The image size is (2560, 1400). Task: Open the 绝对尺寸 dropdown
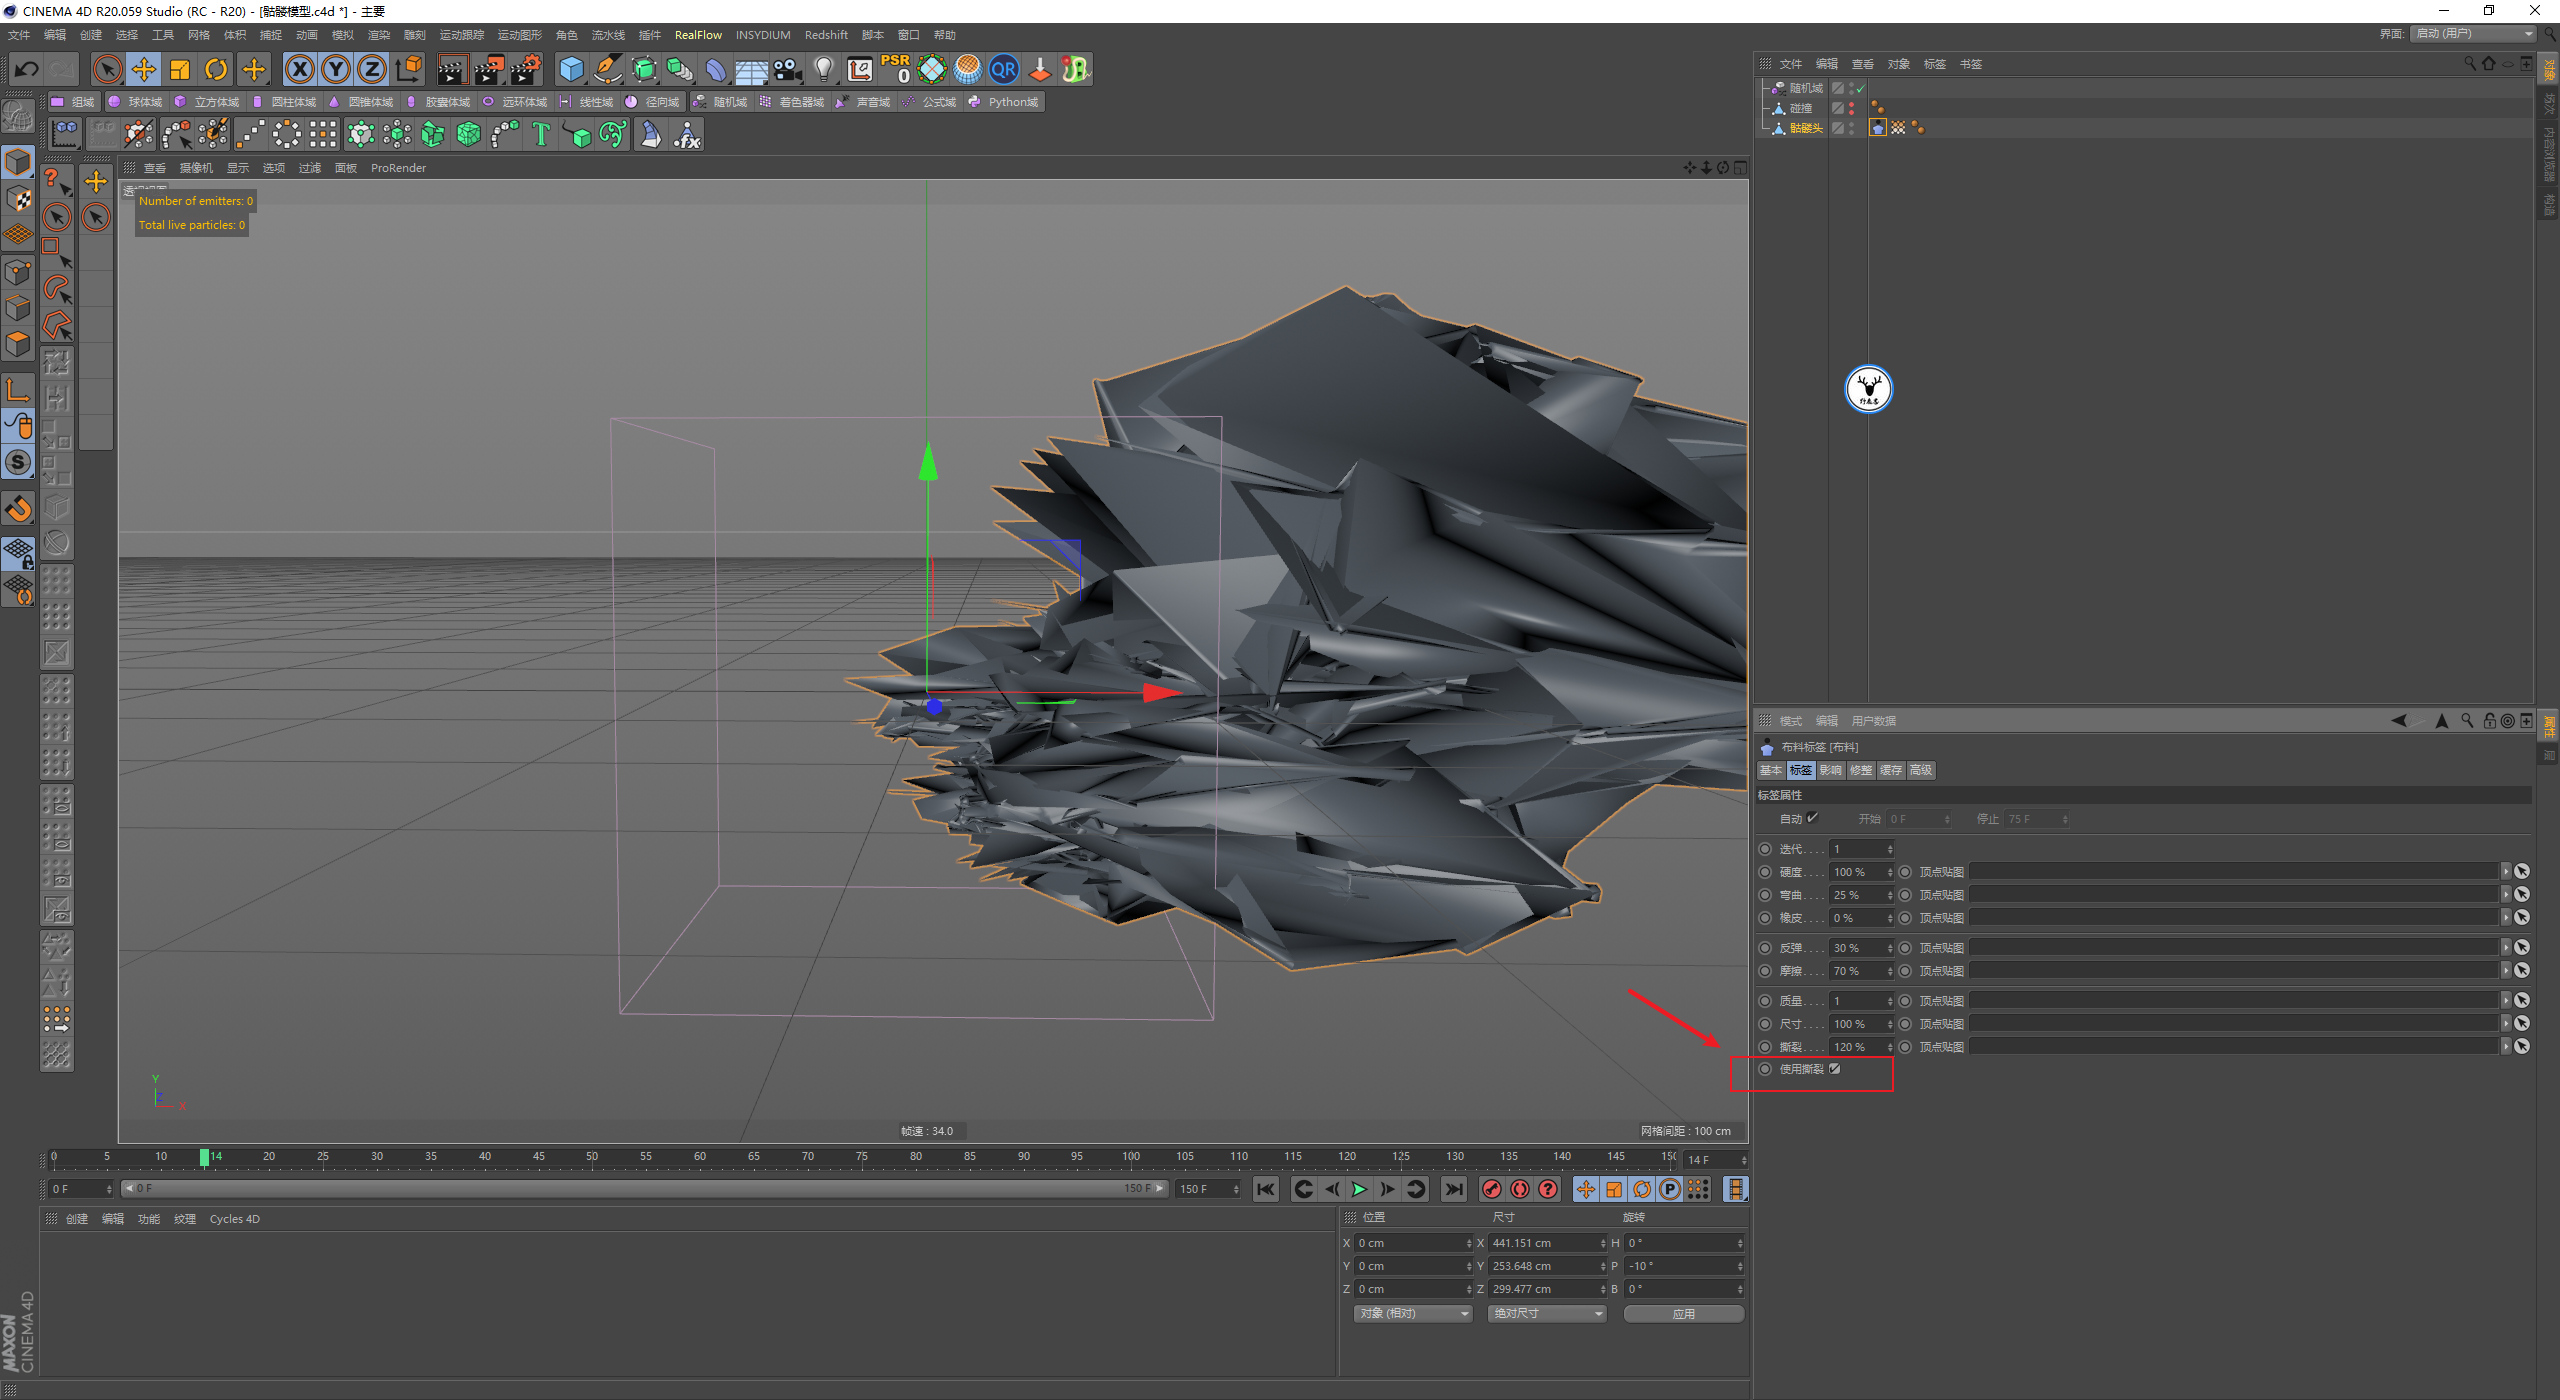coord(1546,1313)
